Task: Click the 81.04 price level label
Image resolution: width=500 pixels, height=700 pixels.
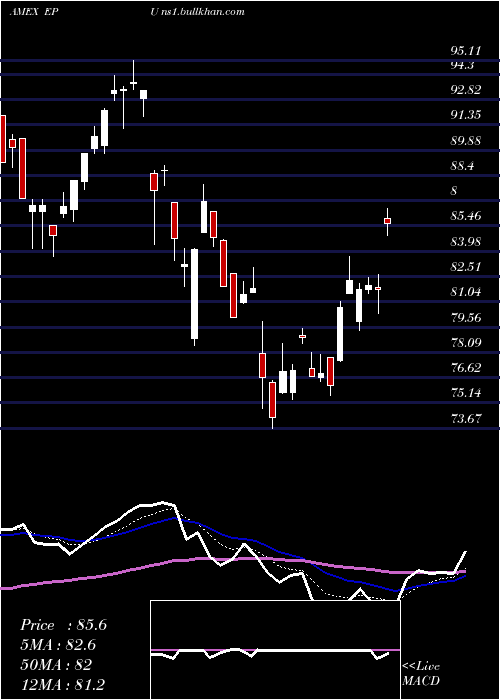Action: pos(466,292)
